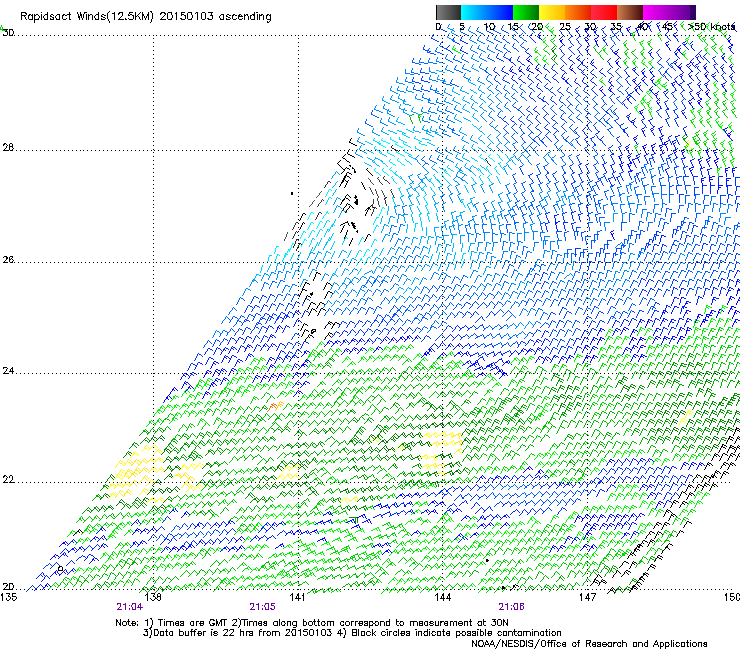Click the brown 35-40 knots legend swatch
The height and width of the screenshot is (650, 740).
630,12
